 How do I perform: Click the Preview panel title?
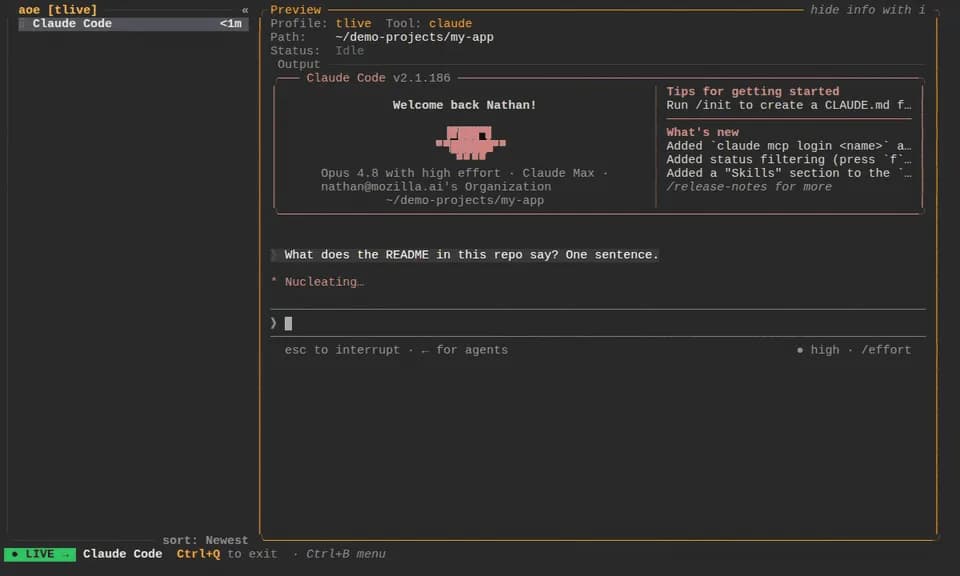tap(295, 10)
